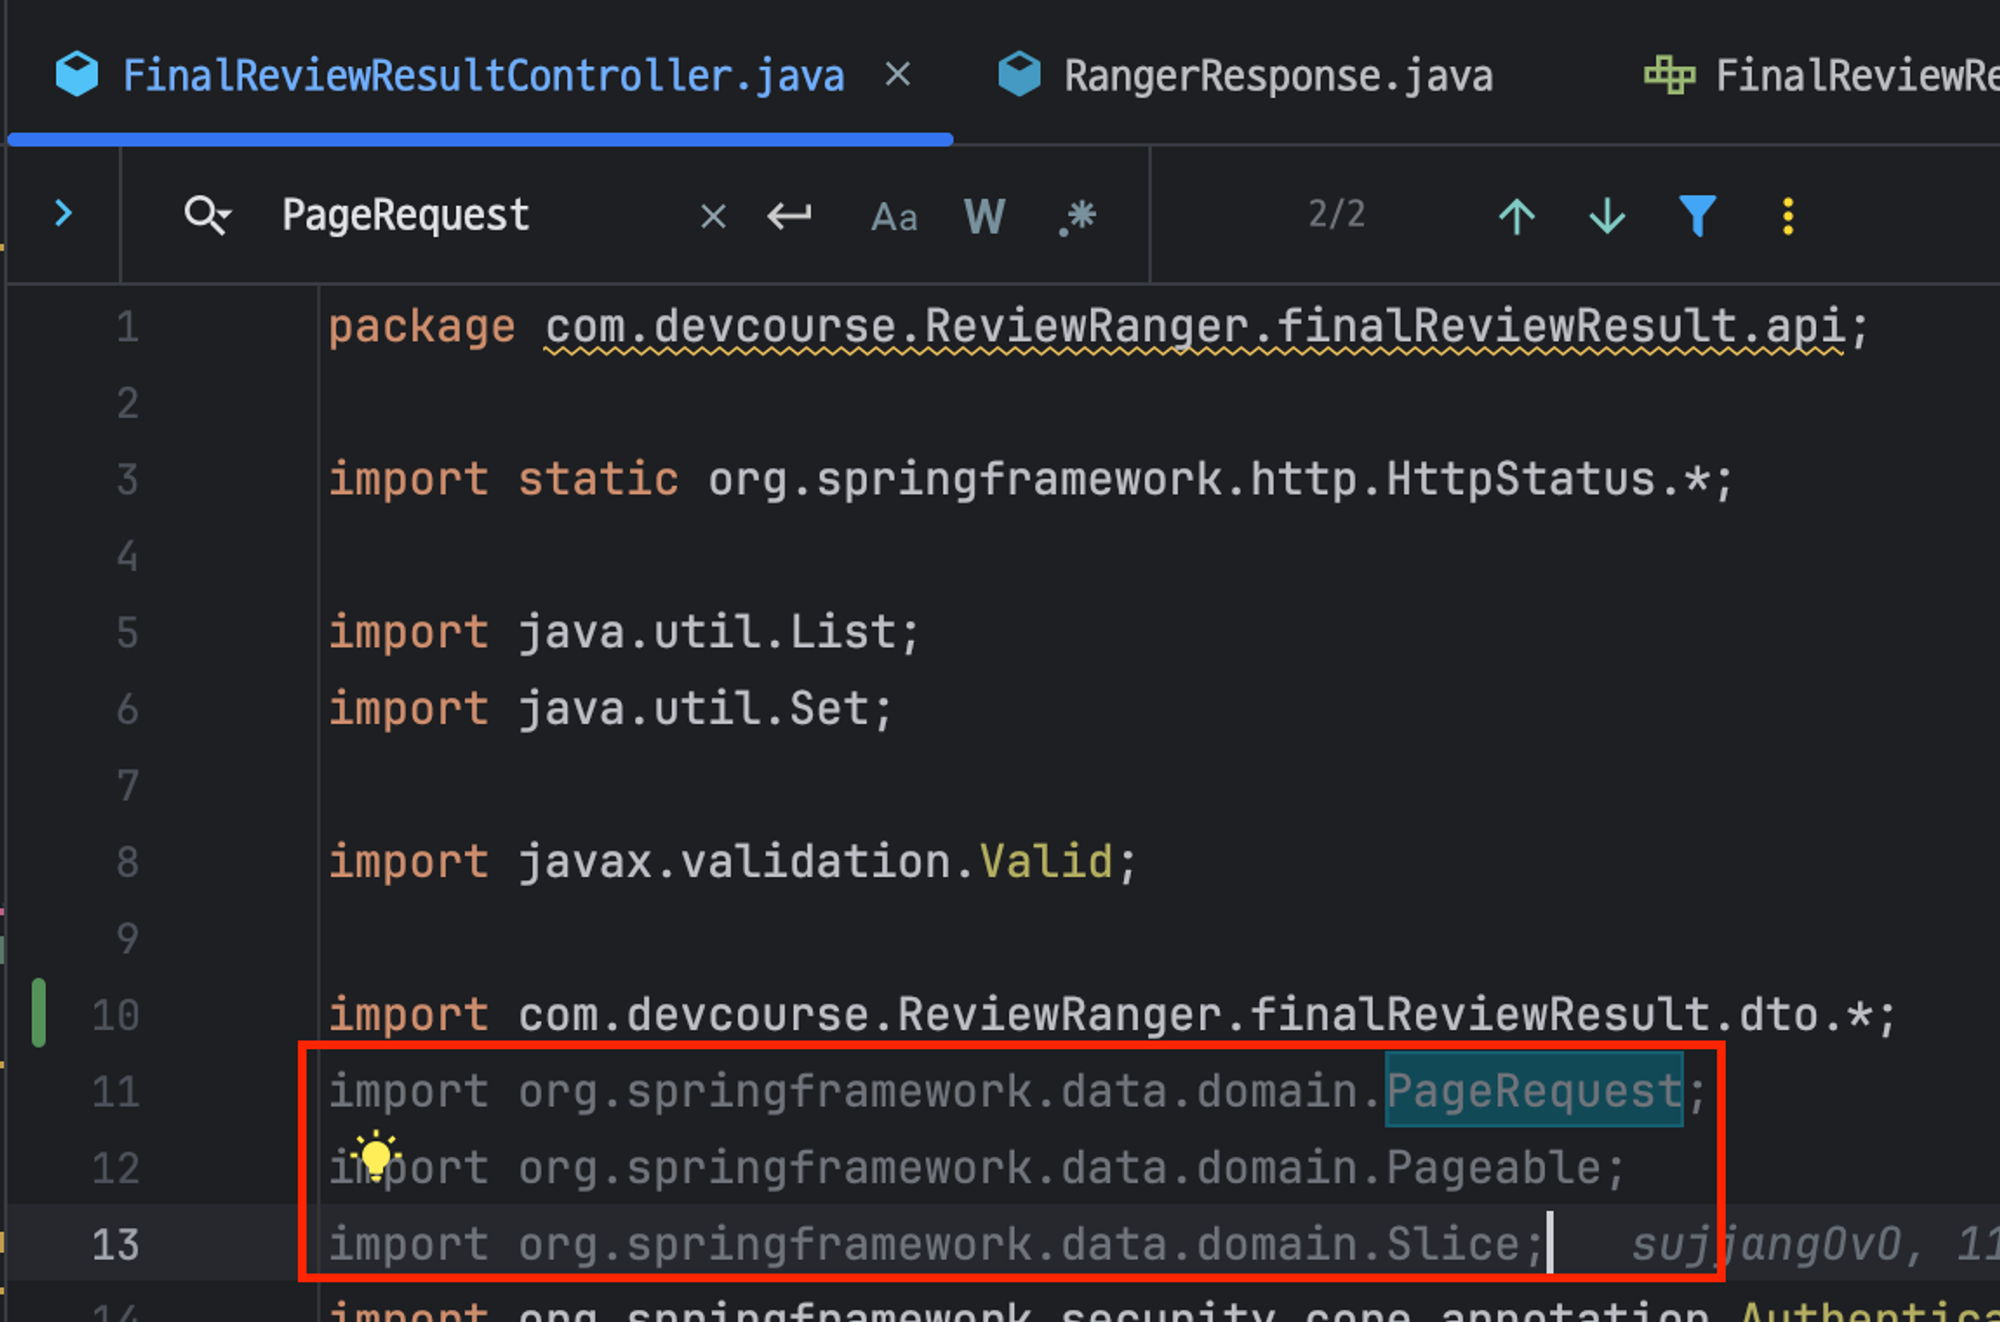Toggle Regex search option
The height and width of the screenshot is (1322, 2000).
[1078, 216]
